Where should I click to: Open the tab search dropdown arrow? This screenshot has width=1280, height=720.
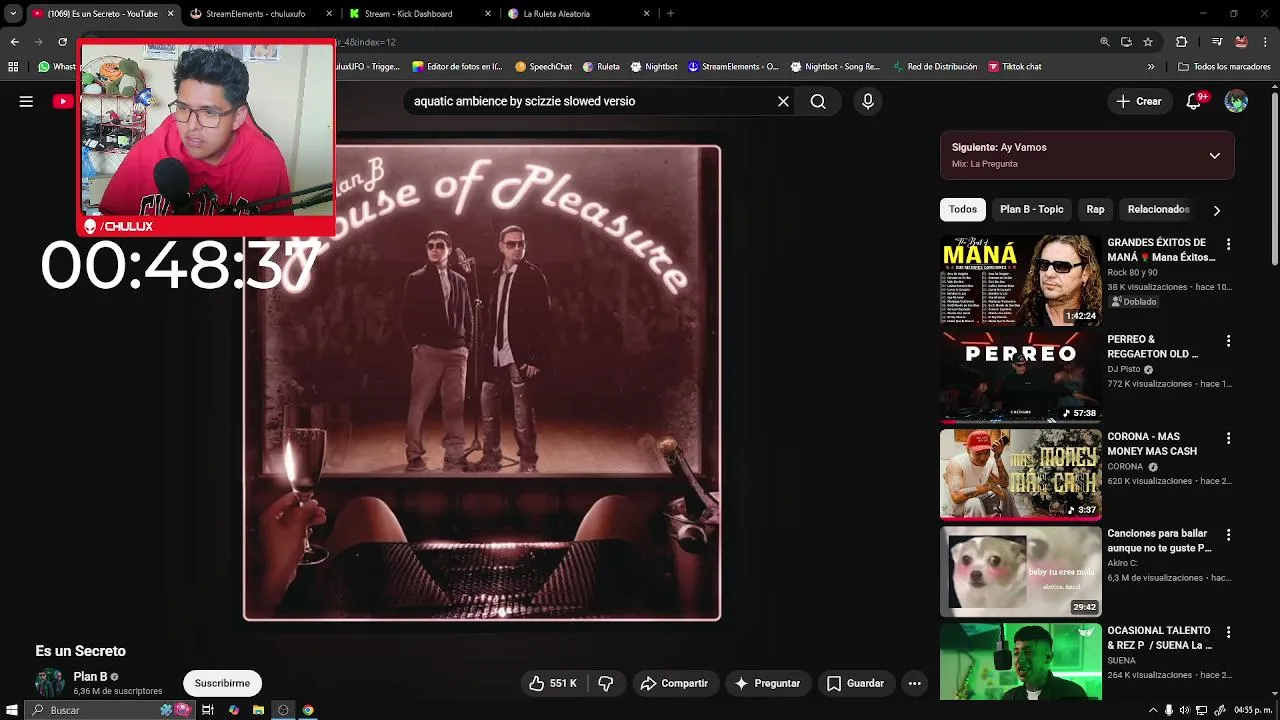tap(13, 14)
